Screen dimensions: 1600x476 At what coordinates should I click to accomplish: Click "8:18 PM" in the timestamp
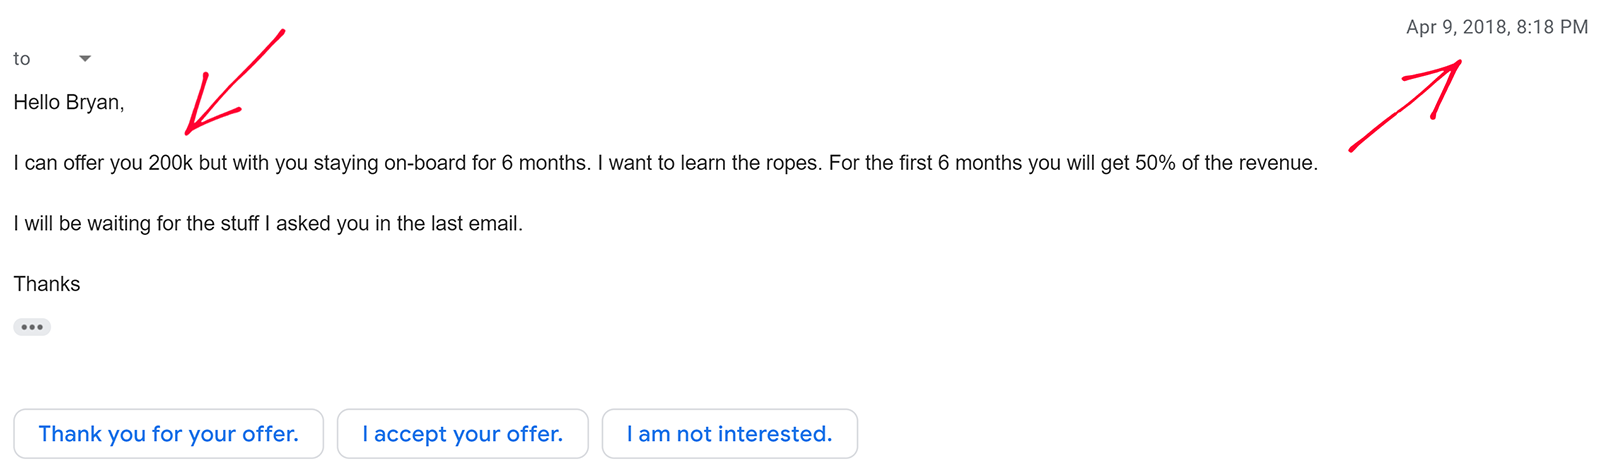click(1552, 27)
